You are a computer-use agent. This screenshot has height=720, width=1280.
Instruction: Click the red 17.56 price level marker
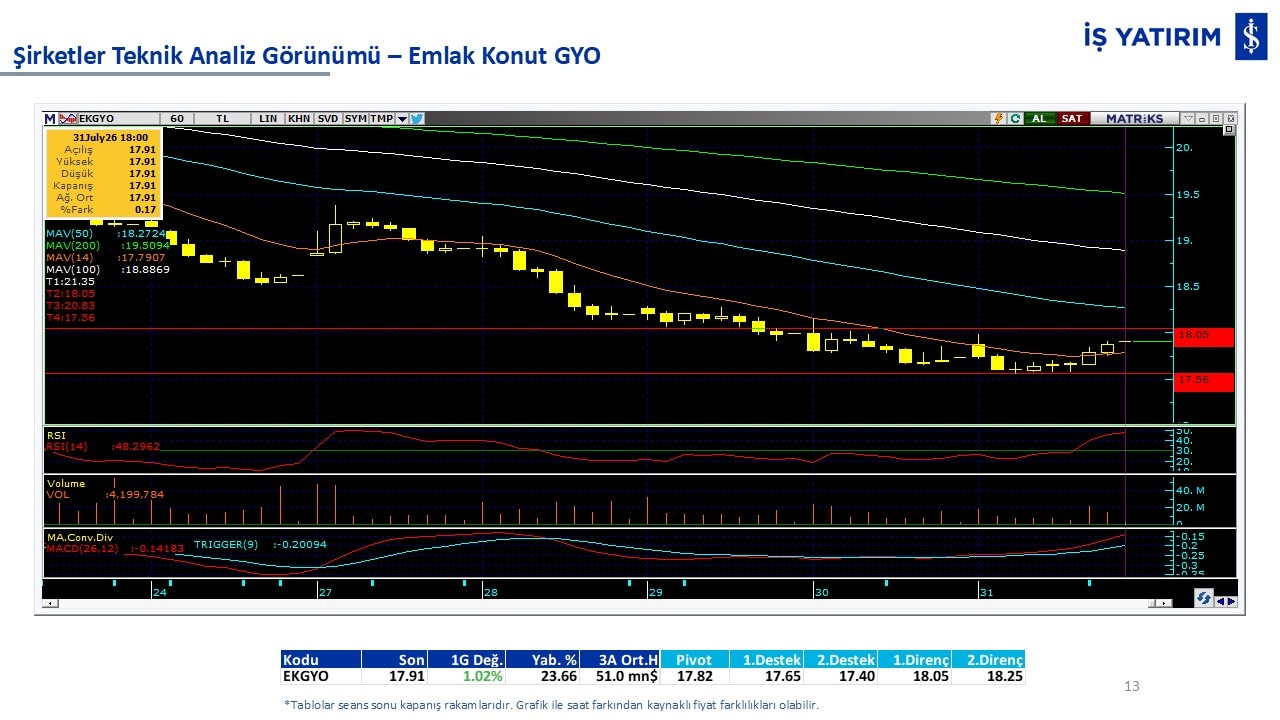click(1204, 381)
